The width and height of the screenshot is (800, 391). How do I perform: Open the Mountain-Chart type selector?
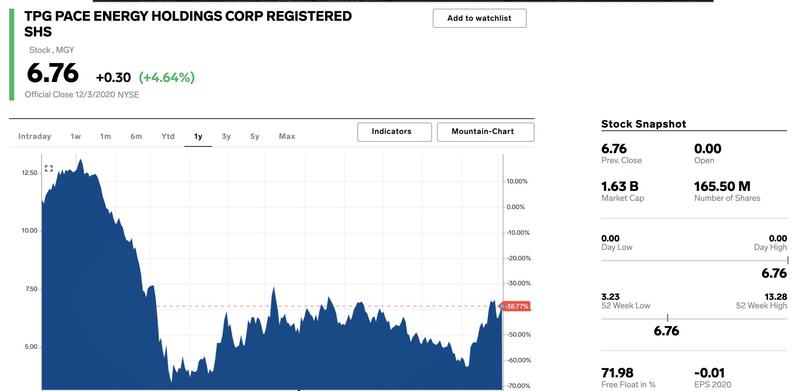486,132
